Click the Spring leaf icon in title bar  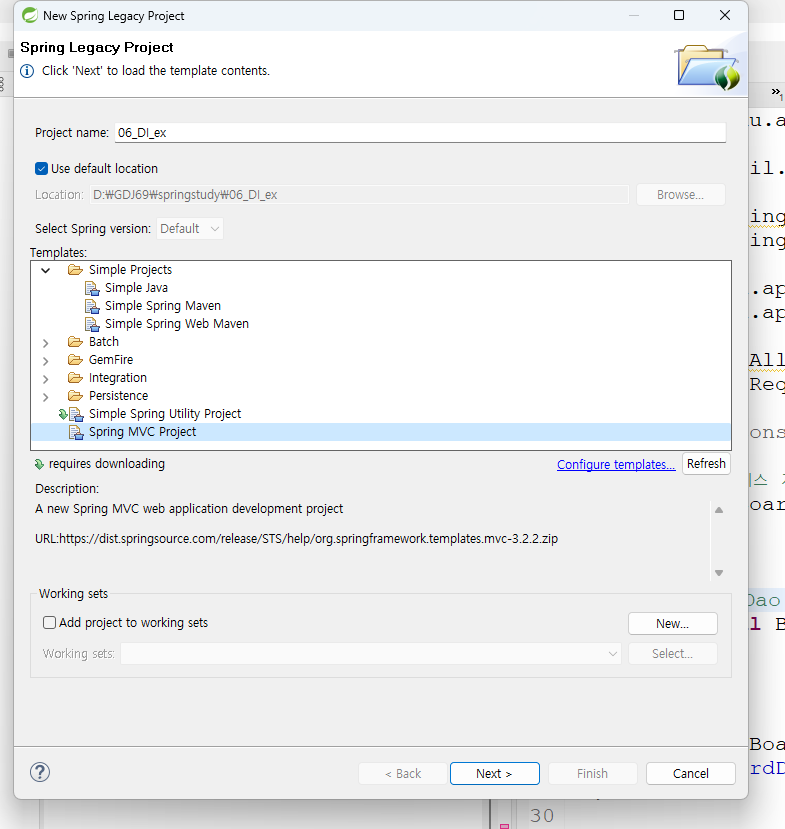[x=30, y=15]
